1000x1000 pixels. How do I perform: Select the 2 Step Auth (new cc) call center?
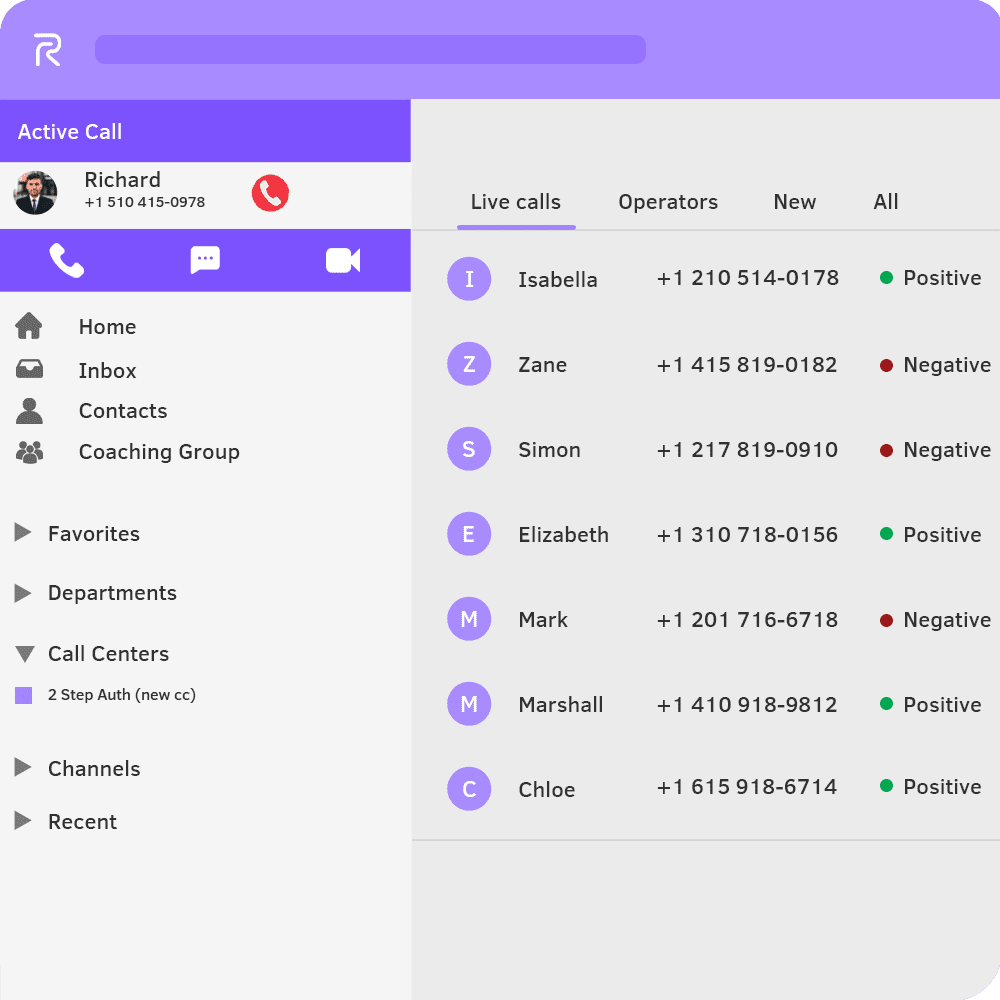[121, 694]
